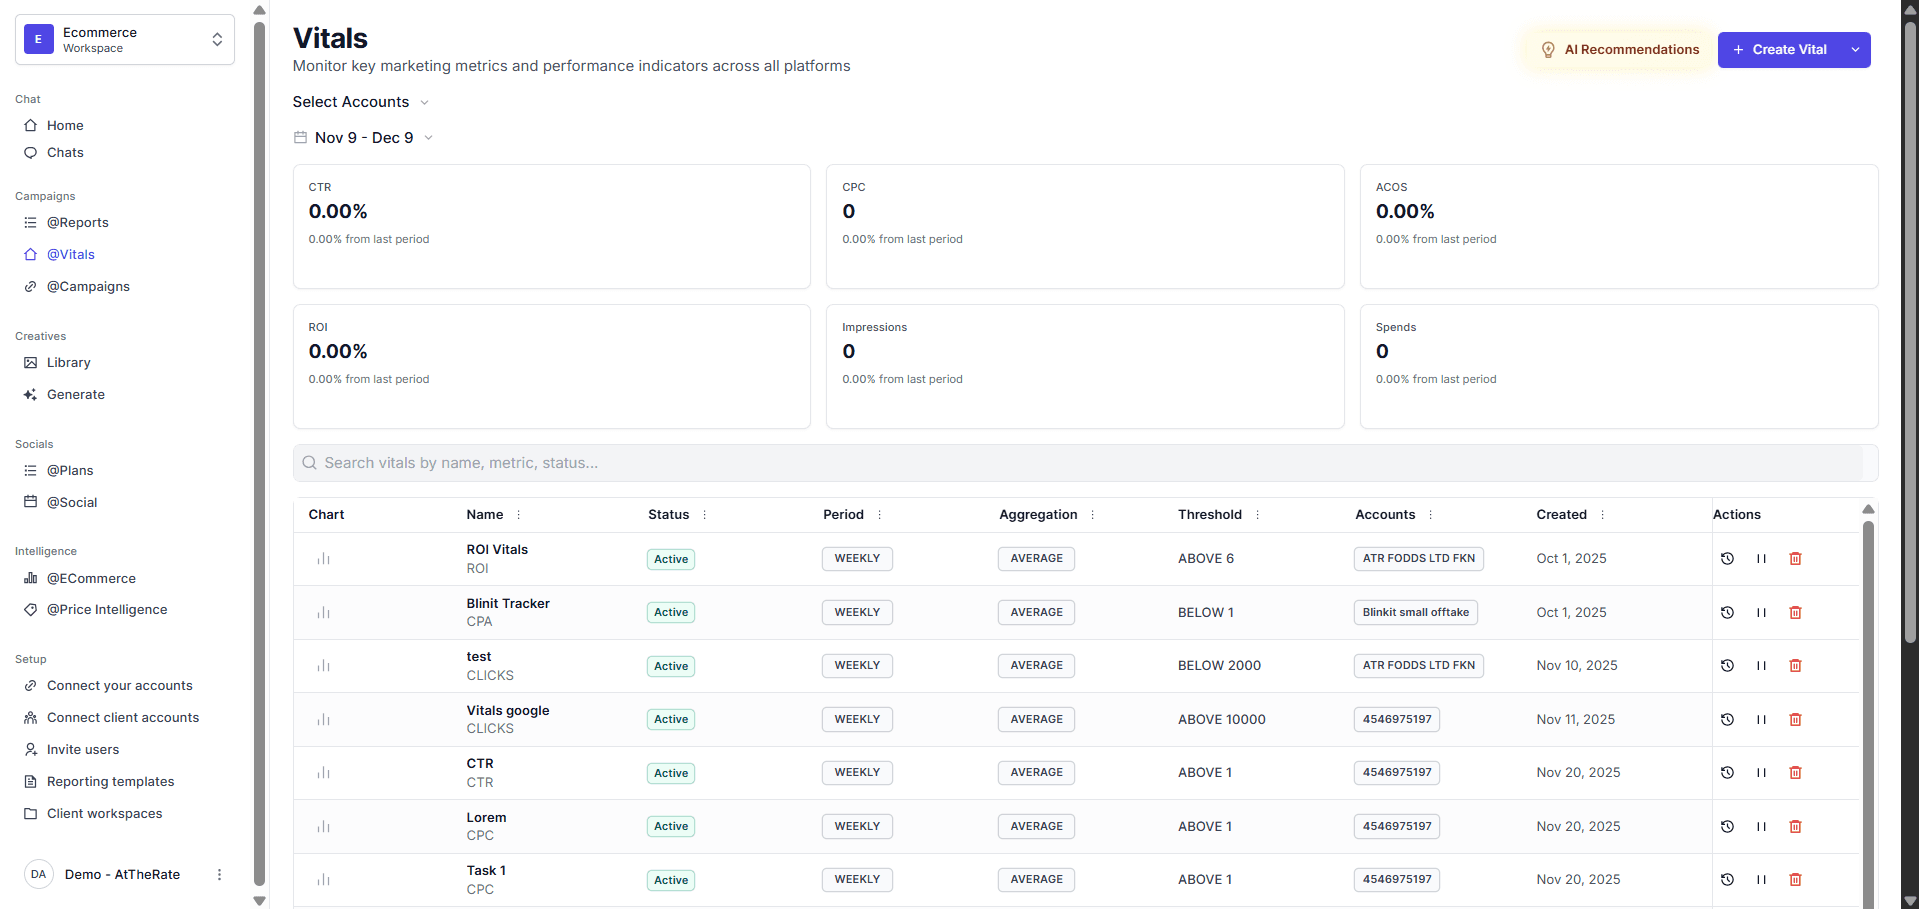Screen dimensions: 1919x909
Task: Open Chats from sidebar
Action: tap(125, 153)
